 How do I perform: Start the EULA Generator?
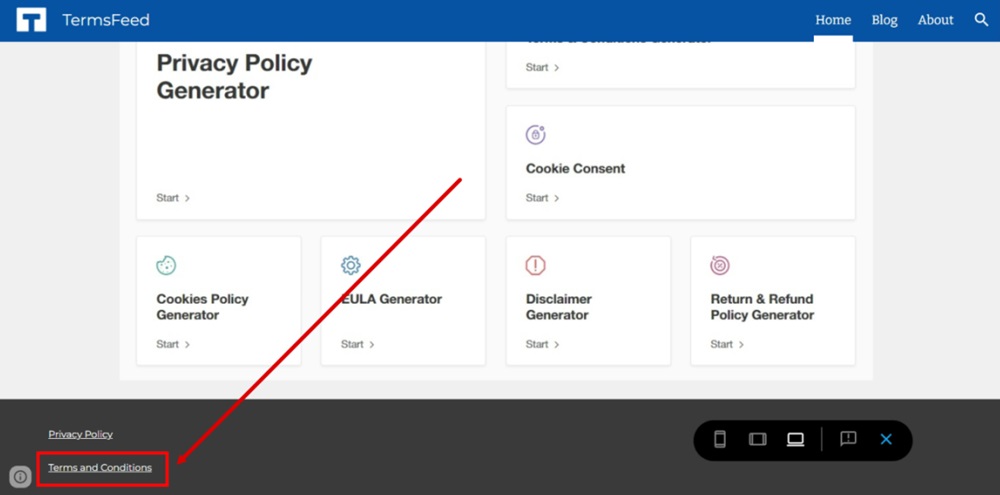(358, 344)
